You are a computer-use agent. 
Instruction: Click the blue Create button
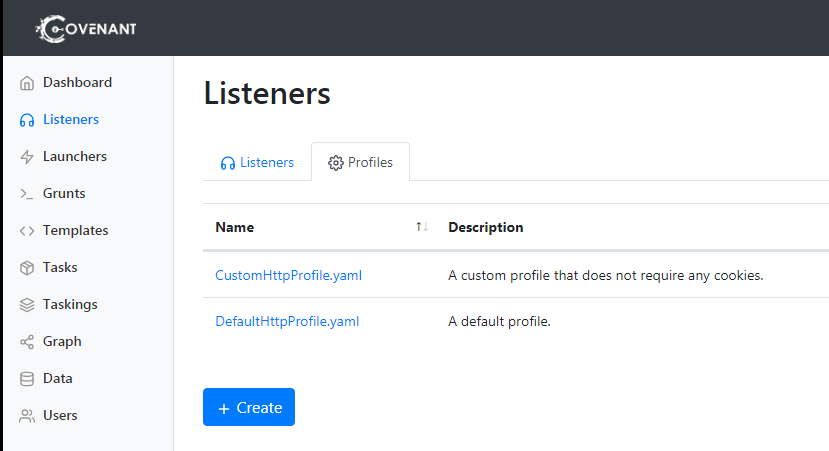coord(249,407)
